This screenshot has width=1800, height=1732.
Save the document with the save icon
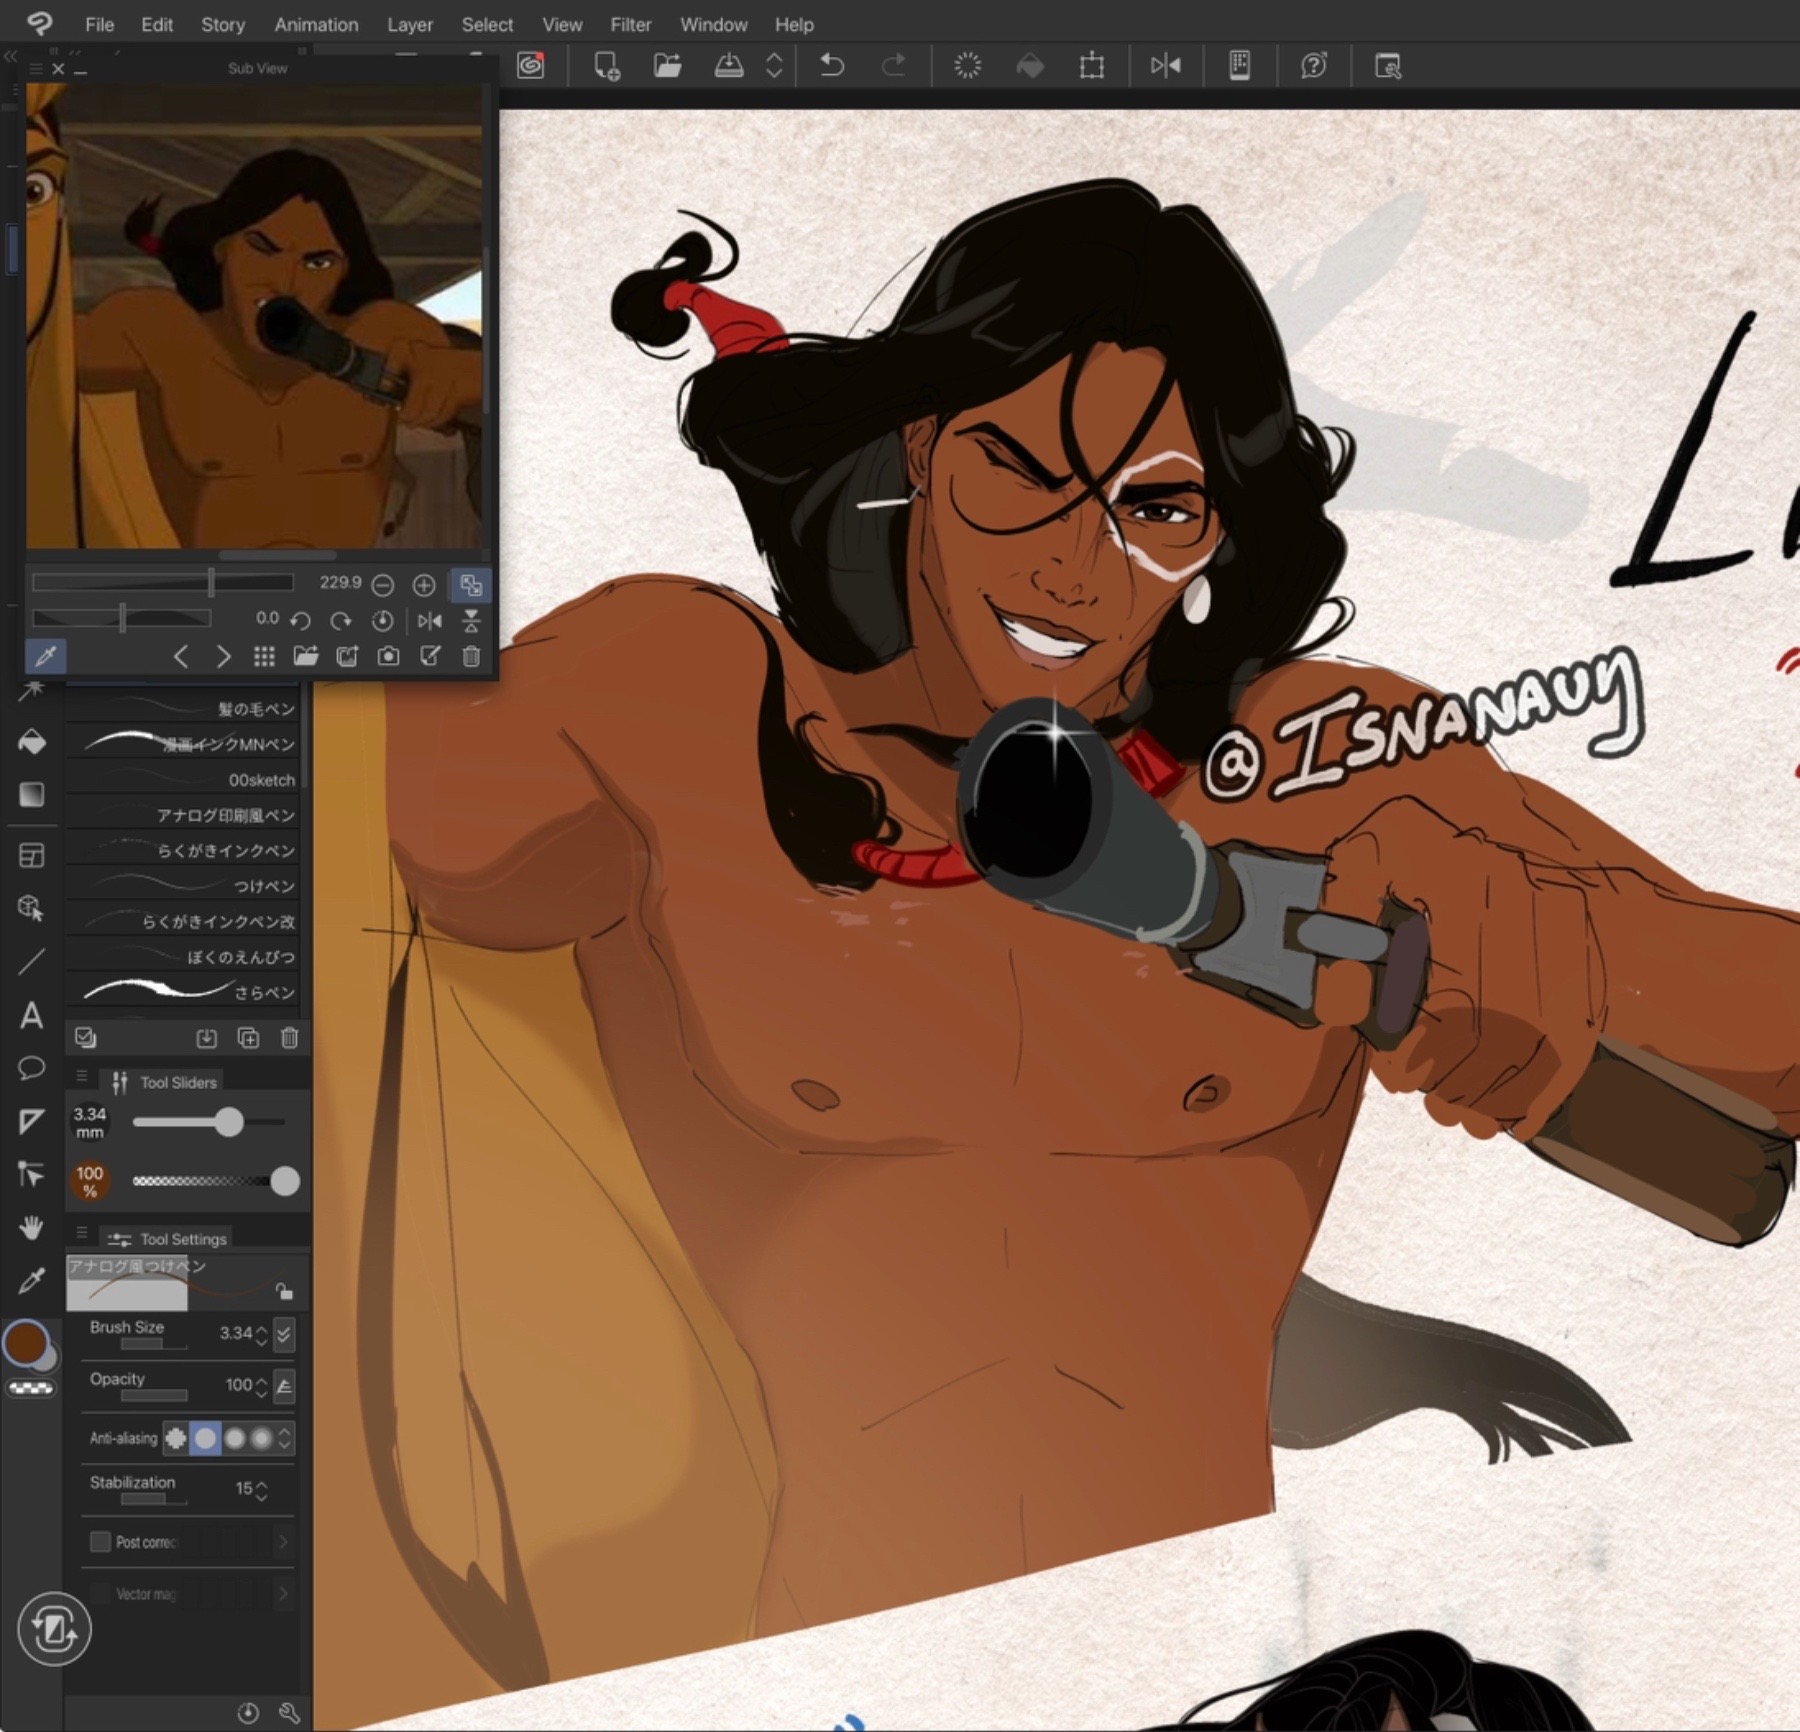pos(729,66)
